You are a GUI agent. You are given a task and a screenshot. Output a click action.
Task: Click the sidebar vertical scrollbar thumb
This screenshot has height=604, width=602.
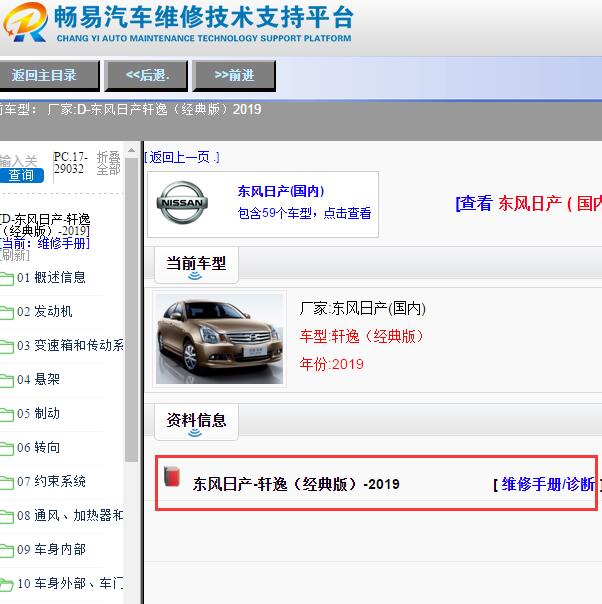pos(131,309)
